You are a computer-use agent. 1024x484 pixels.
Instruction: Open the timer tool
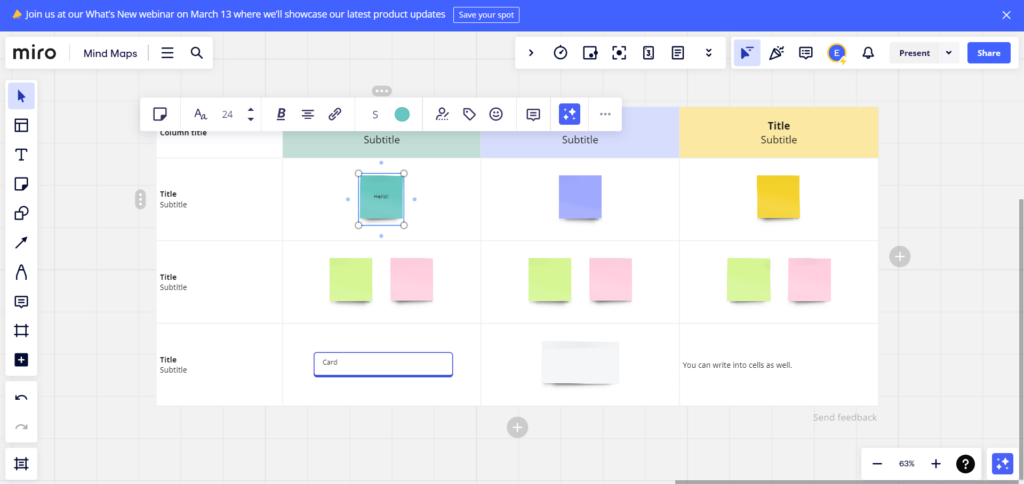coord(560,53)
